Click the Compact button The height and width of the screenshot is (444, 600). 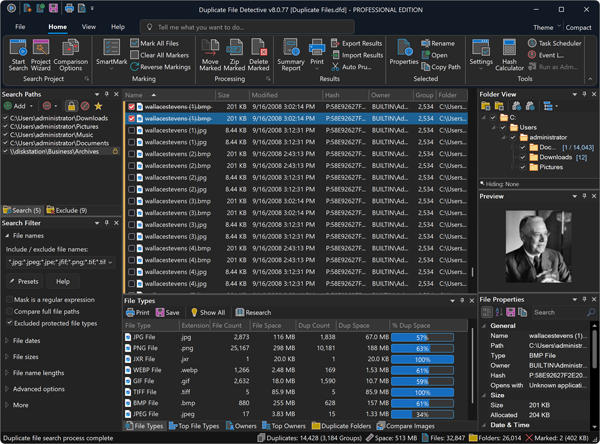click(x=578, y=27)
